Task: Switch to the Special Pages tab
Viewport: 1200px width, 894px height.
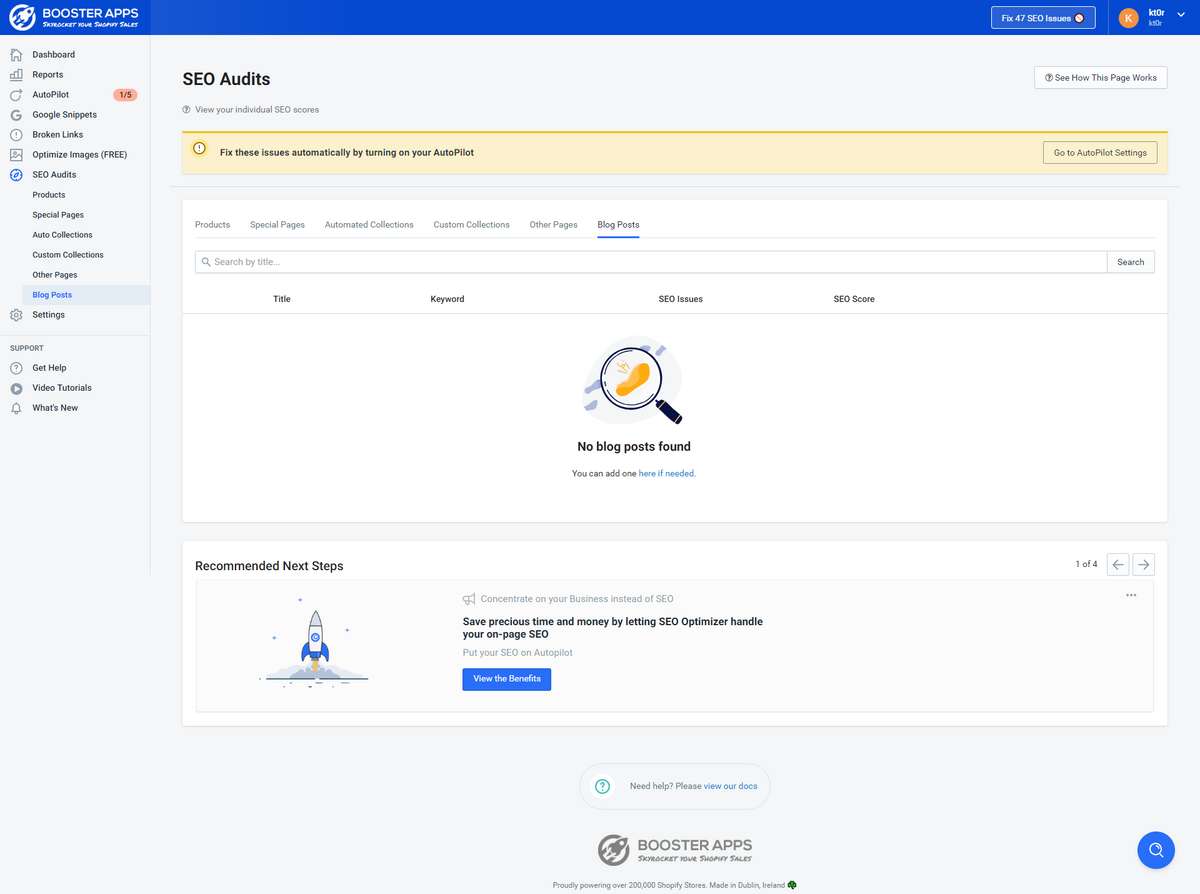Action: 277,225
